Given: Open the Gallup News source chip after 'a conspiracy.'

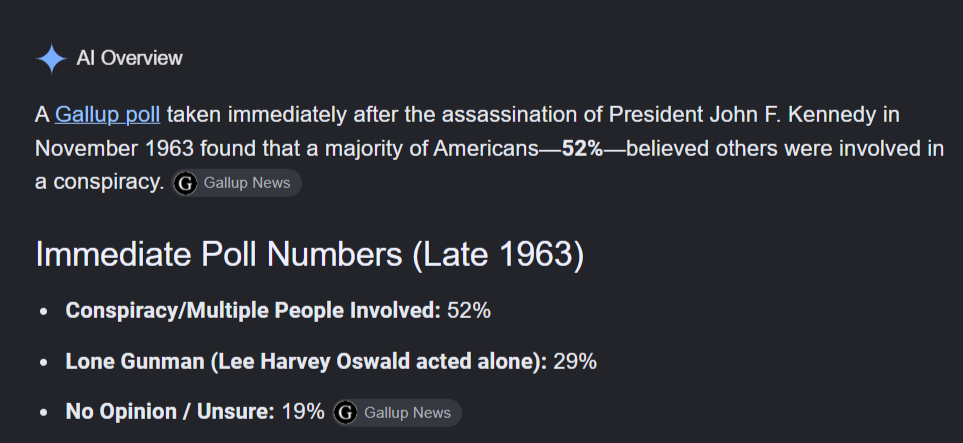Looking at the screenshot, I should pyautogui.click(x=236, y=183).
